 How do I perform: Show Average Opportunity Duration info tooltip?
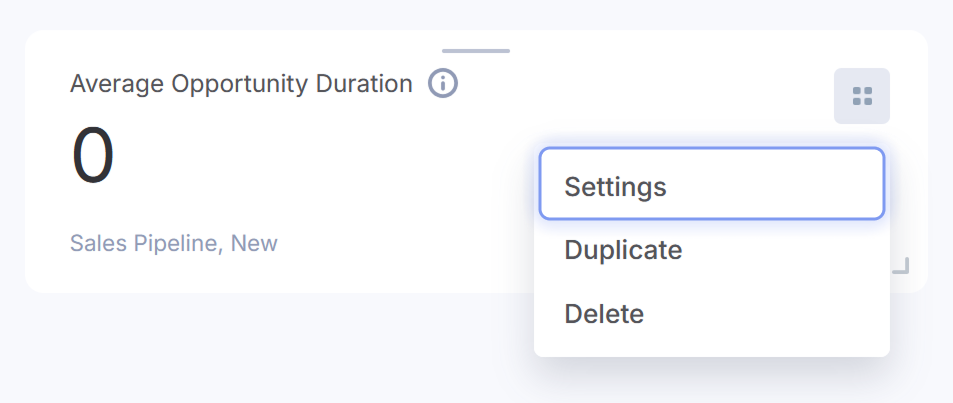(x=443, y=83)
